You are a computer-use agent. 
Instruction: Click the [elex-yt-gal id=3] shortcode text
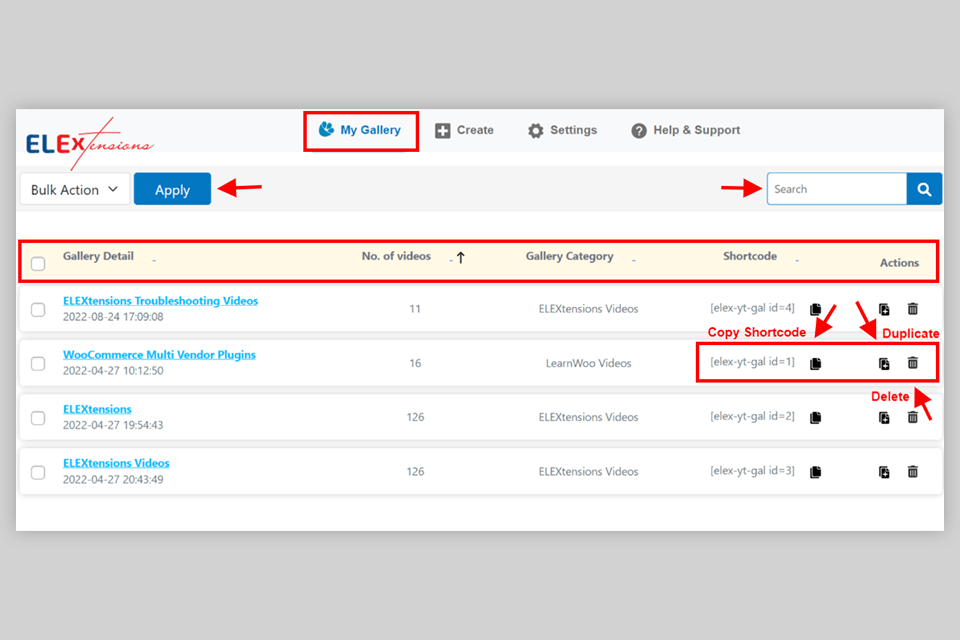pyautogui.click(x=752, y=471)
